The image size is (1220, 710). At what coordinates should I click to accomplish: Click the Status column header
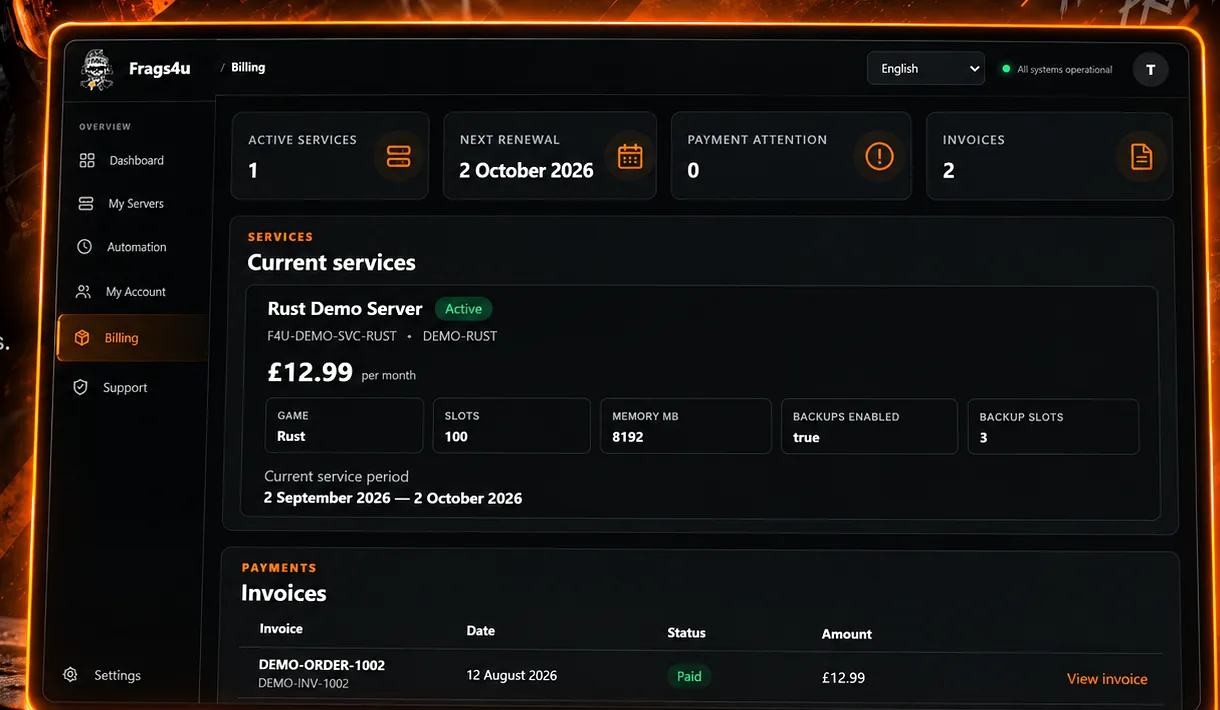[x=686, y=633]
